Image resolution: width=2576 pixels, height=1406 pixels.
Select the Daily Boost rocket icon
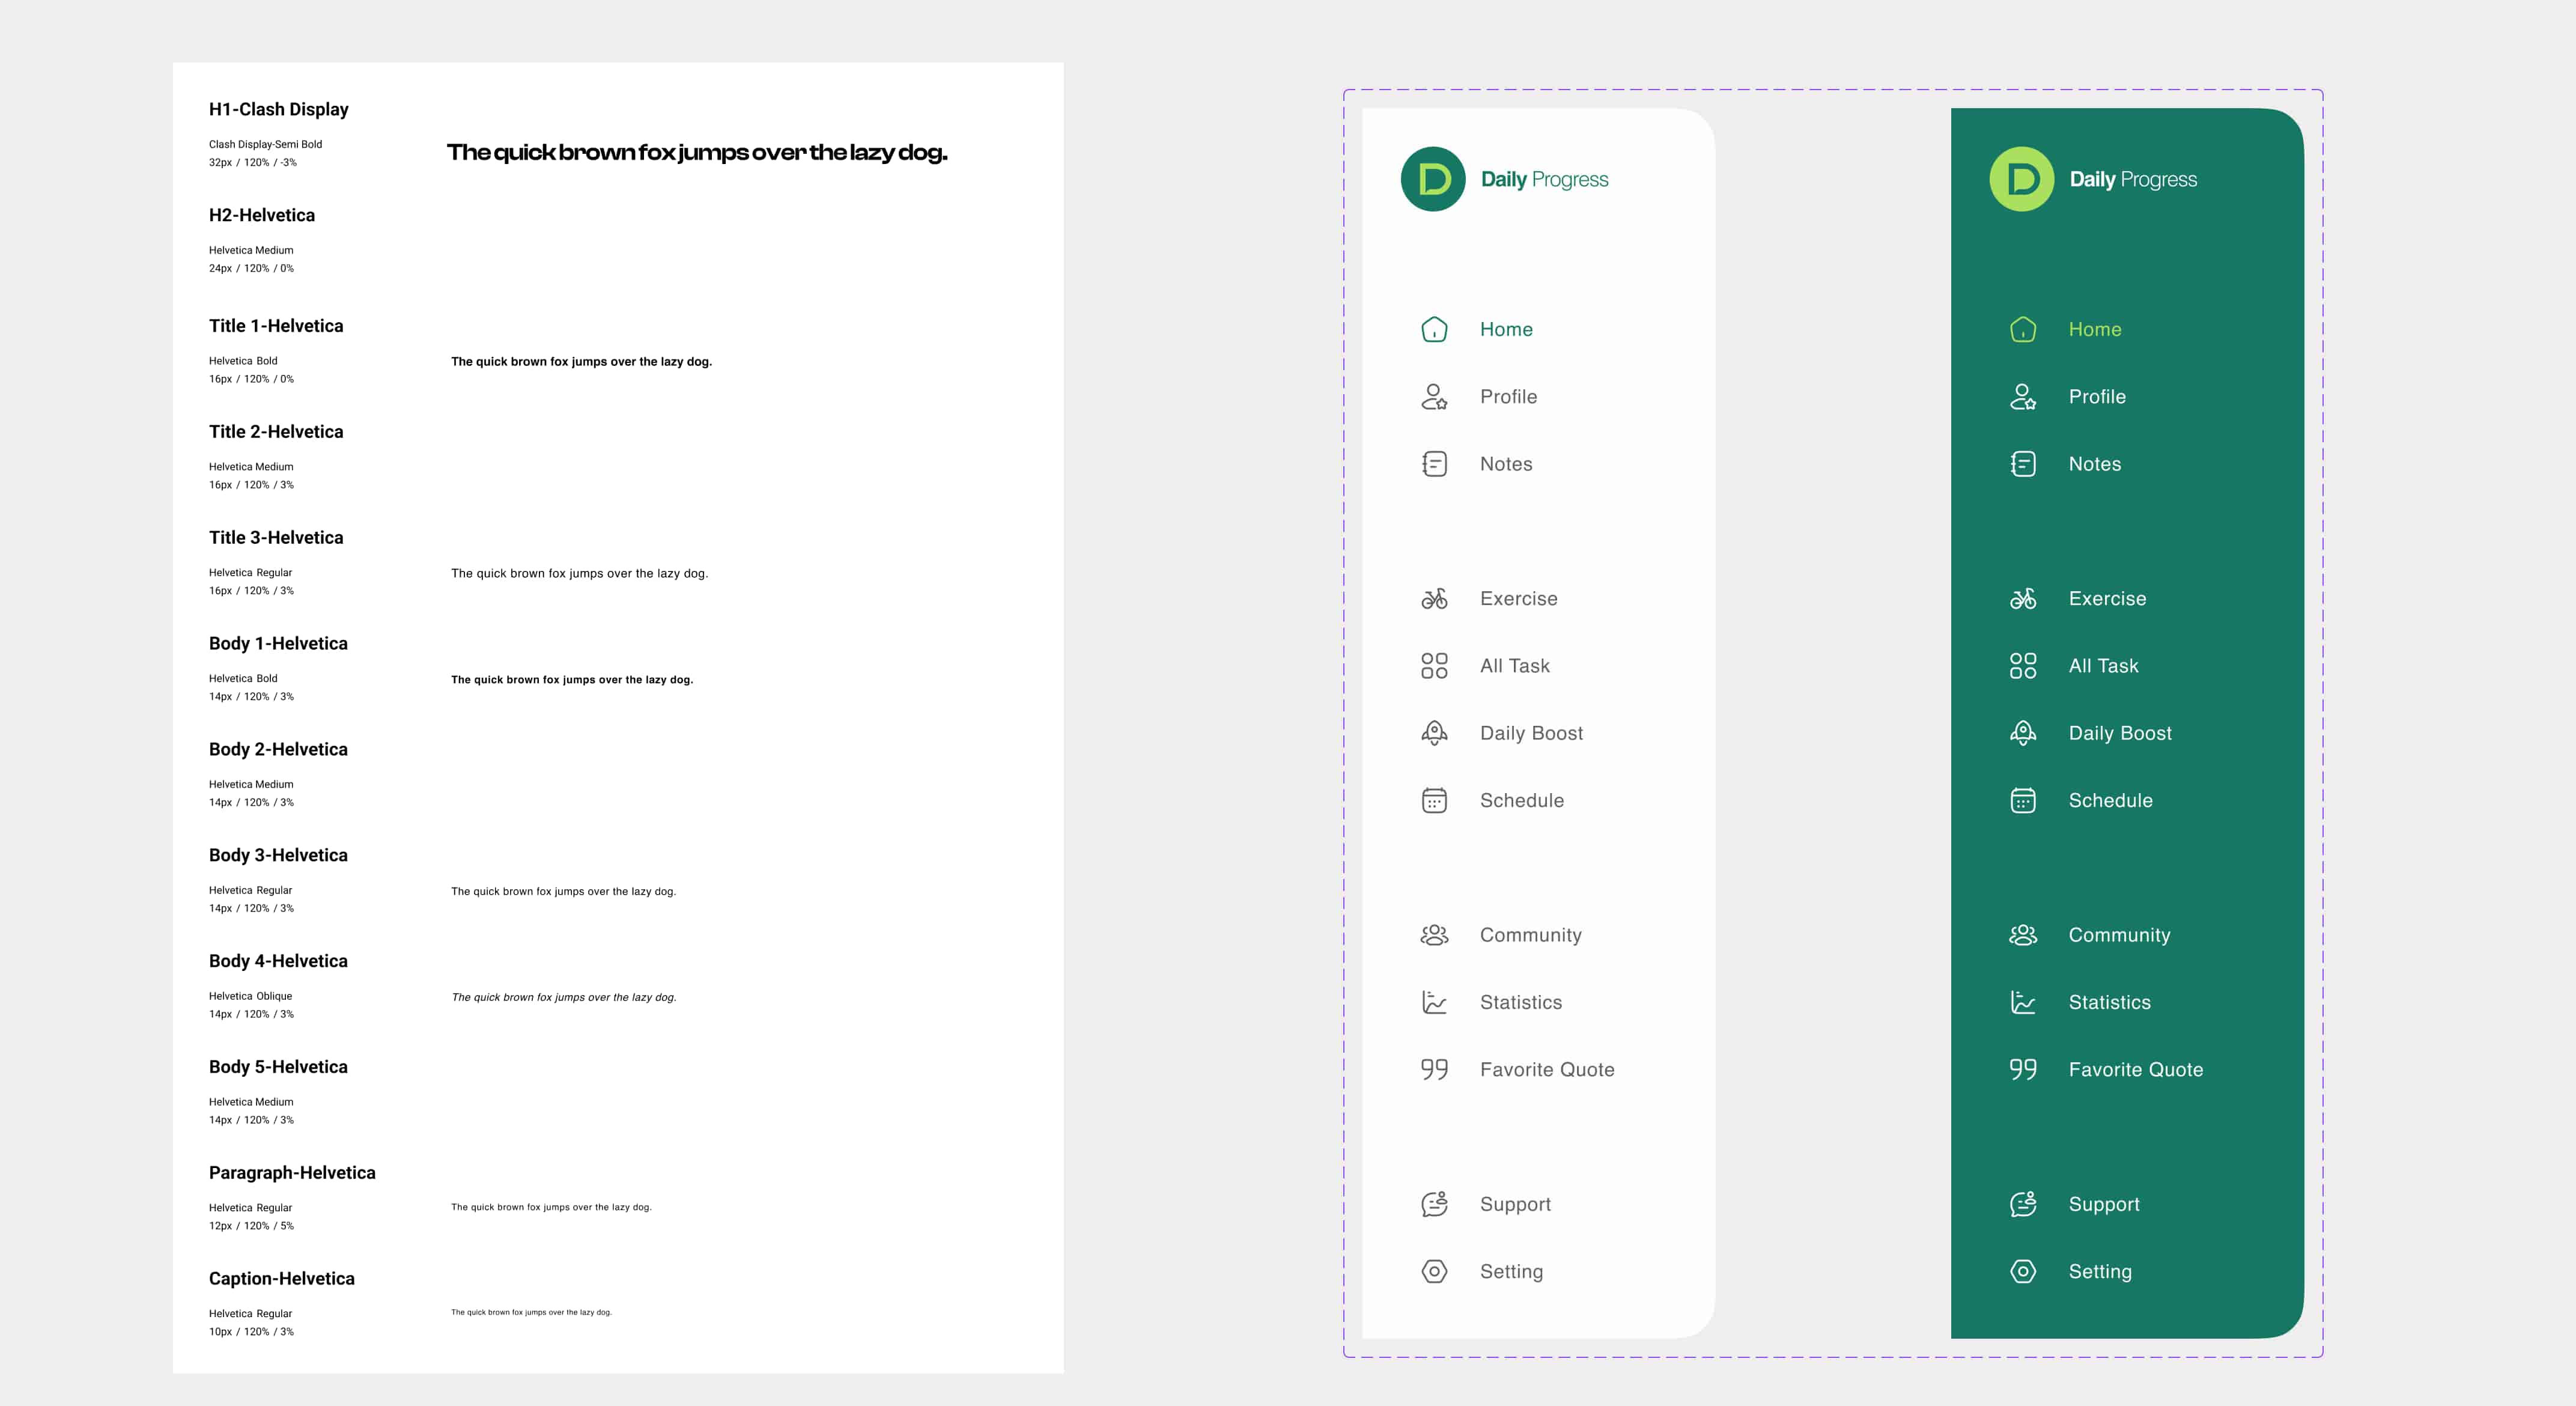click(1434, 732)
